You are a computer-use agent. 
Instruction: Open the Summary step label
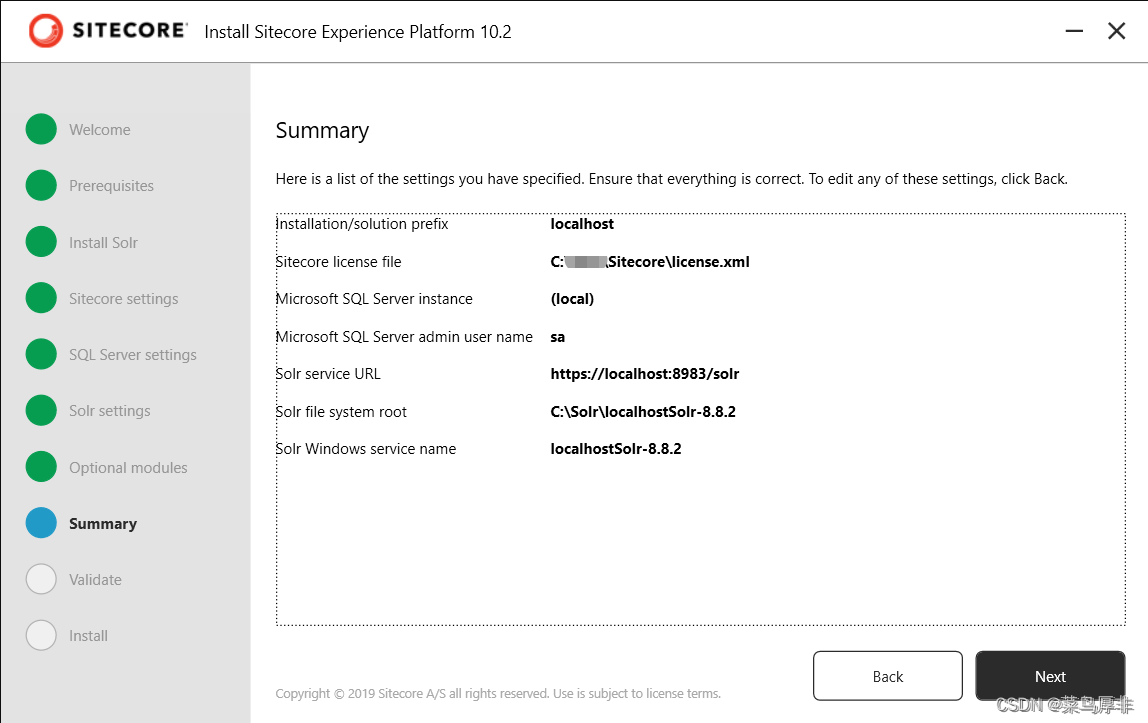click(x=102, y=524)
